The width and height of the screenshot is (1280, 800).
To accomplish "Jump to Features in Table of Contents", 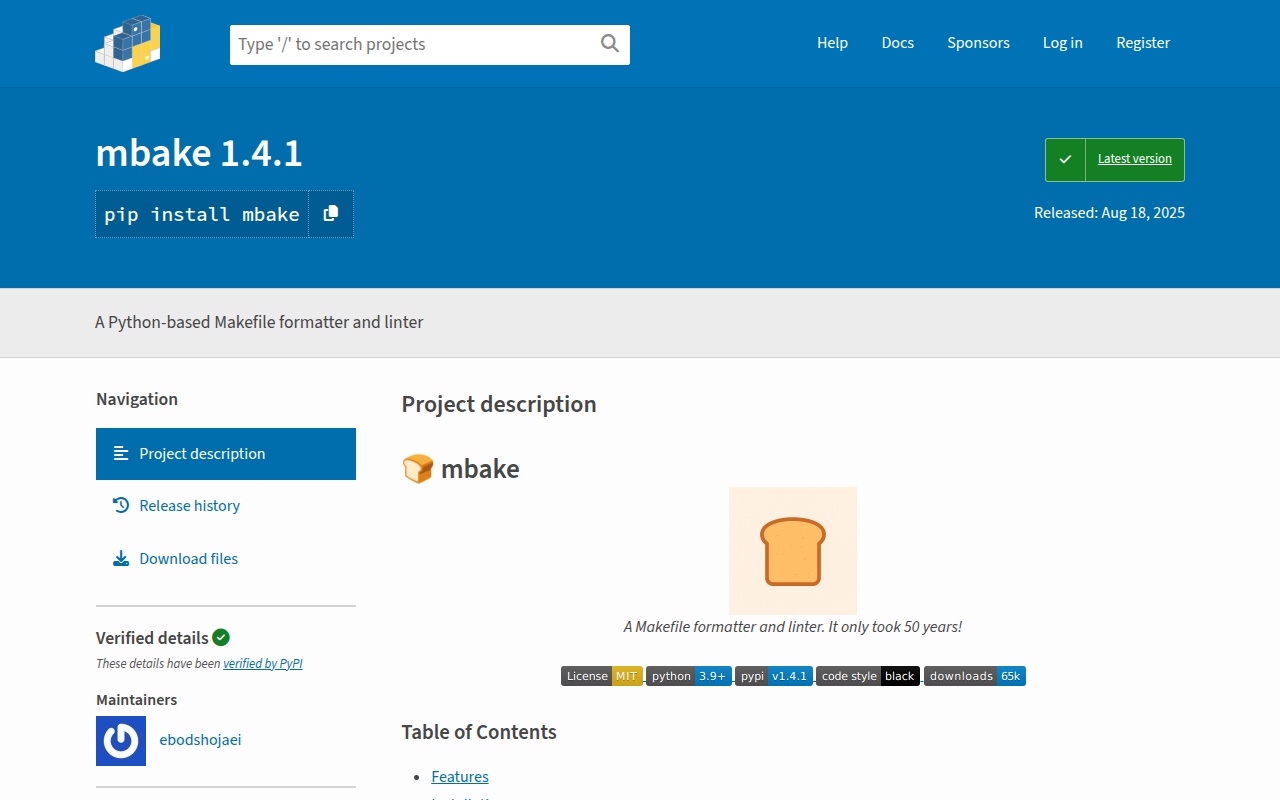I will [x=460, y=777].
